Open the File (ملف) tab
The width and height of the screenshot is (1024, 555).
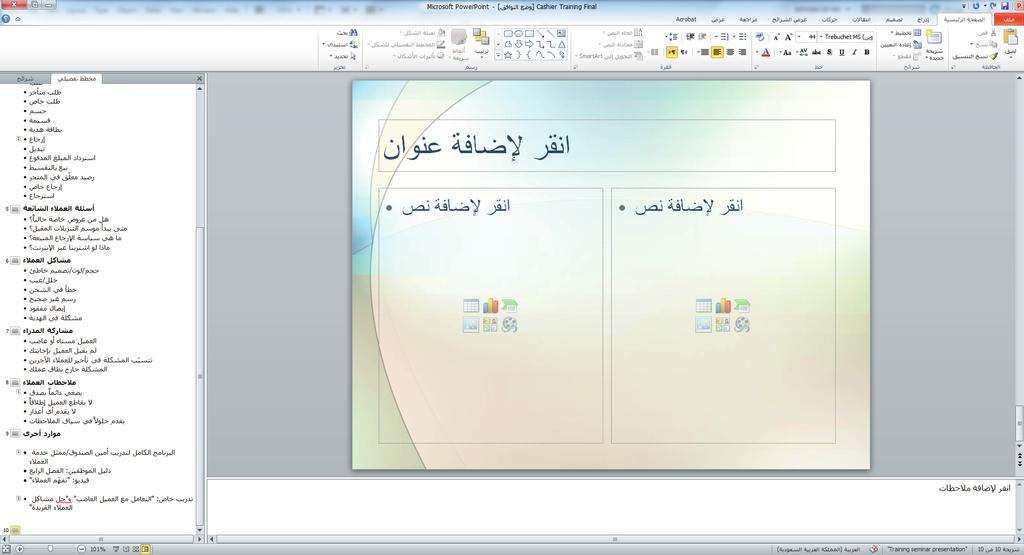(x=1009, y=20)
